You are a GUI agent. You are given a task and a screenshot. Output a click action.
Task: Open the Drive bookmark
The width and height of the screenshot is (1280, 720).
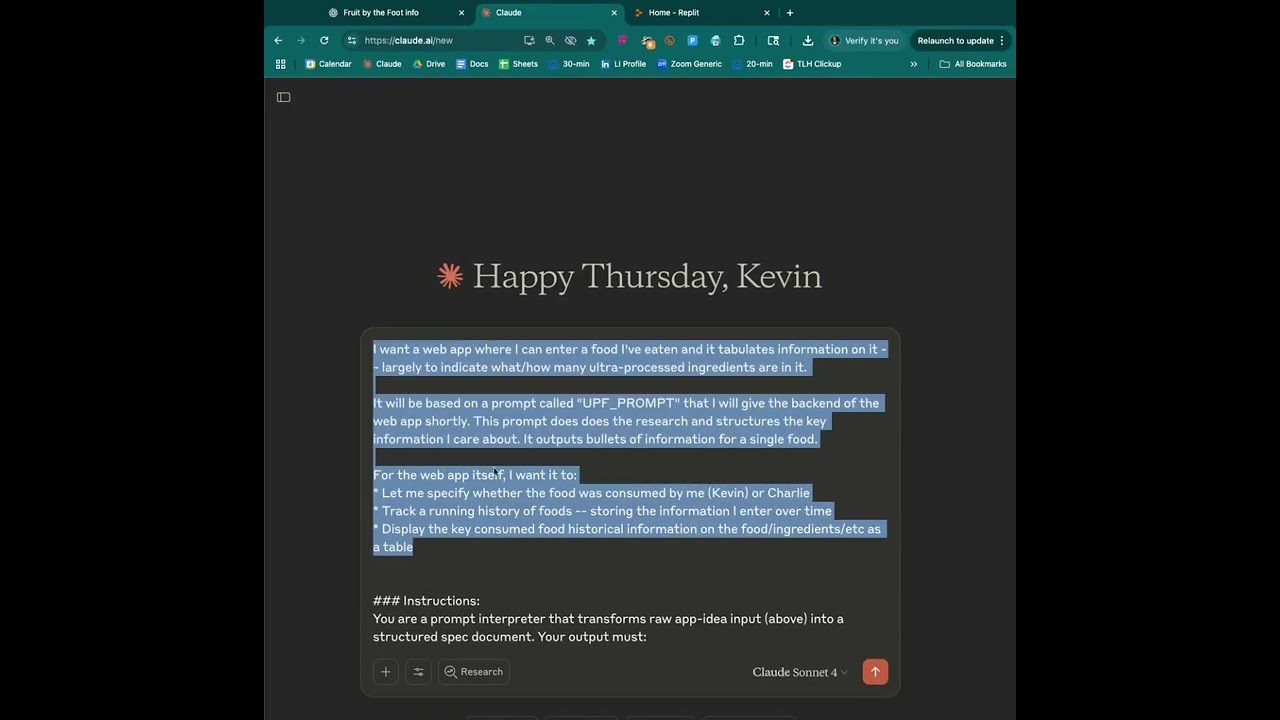(429, 64)
